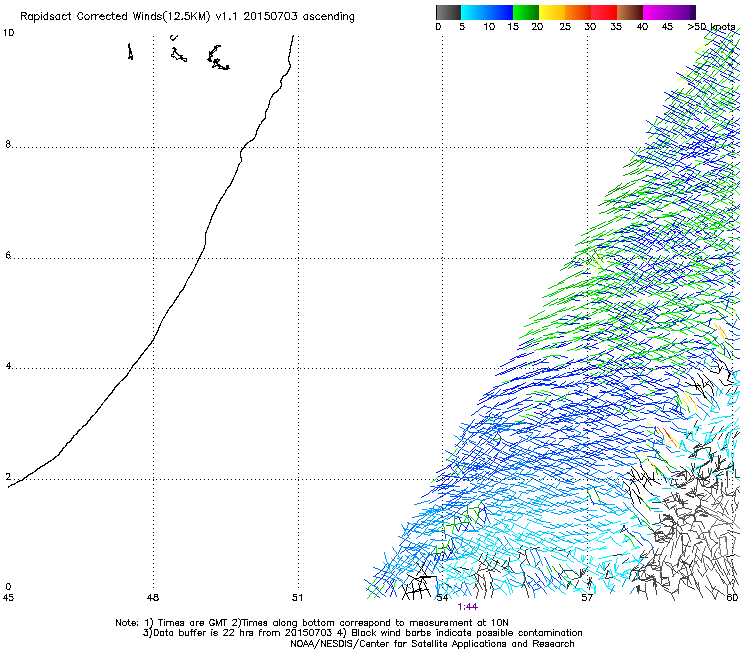Click the small island outline west of 48E
The height and width of the screenshot is (650, 740).
pyautogui.click(x=130, y=51)
